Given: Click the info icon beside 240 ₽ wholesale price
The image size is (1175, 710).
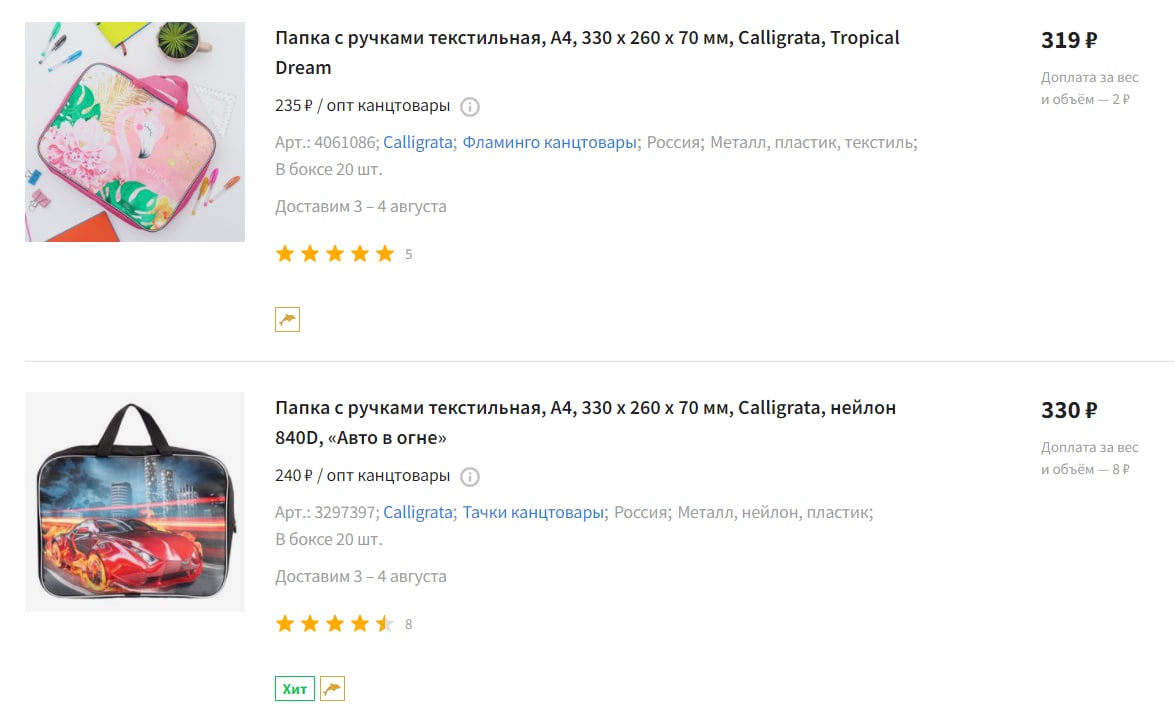Looking at the screenshot, I should coord(470,477).
